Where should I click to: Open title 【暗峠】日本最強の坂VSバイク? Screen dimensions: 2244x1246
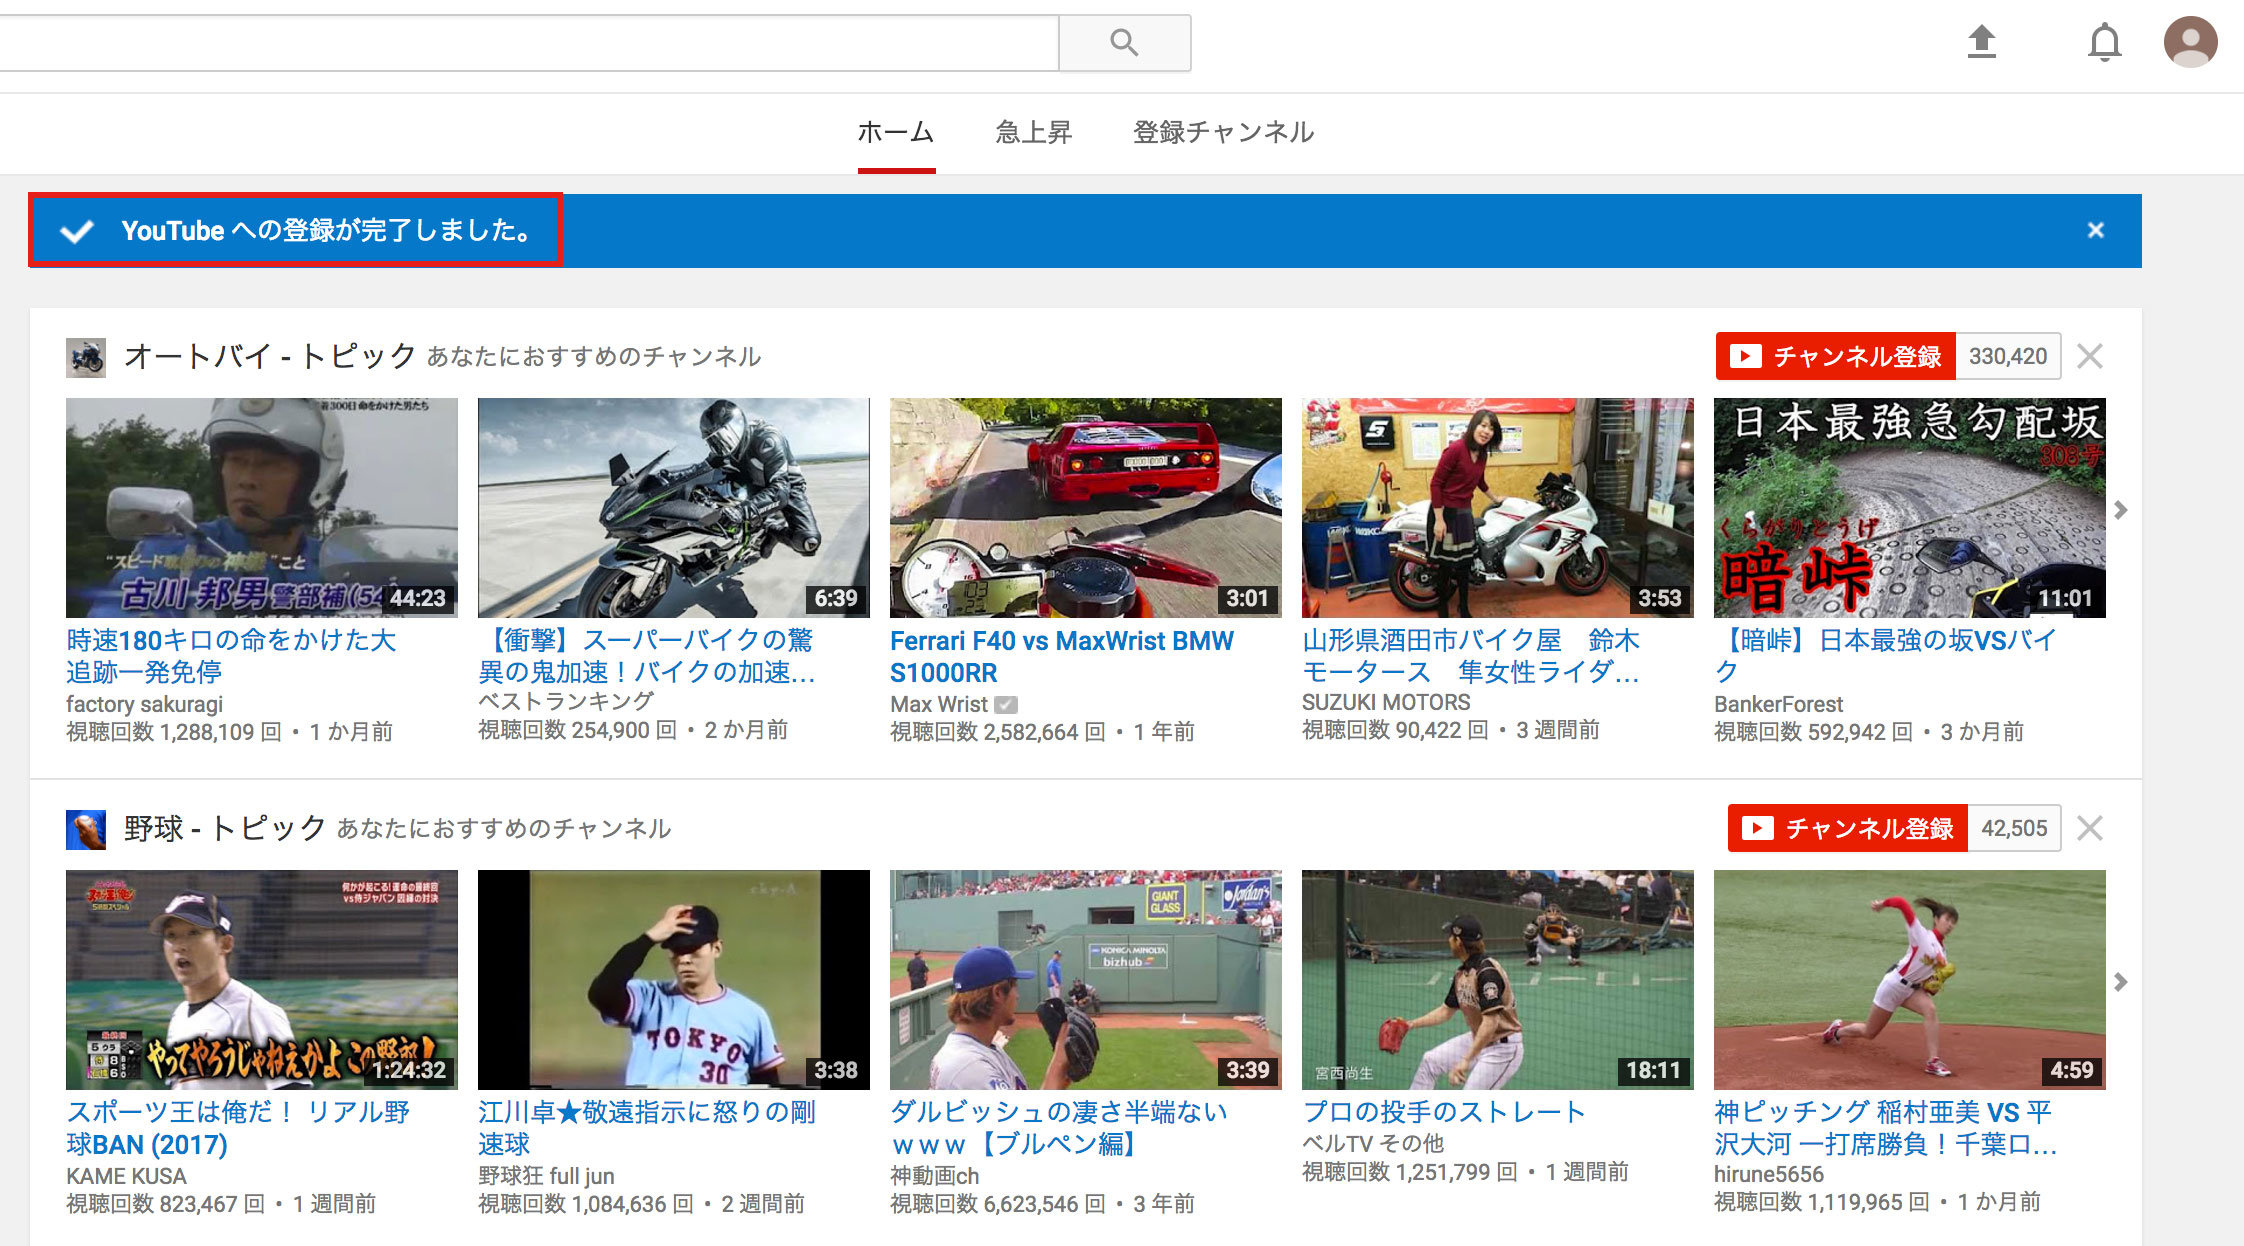coord(1885,656)
